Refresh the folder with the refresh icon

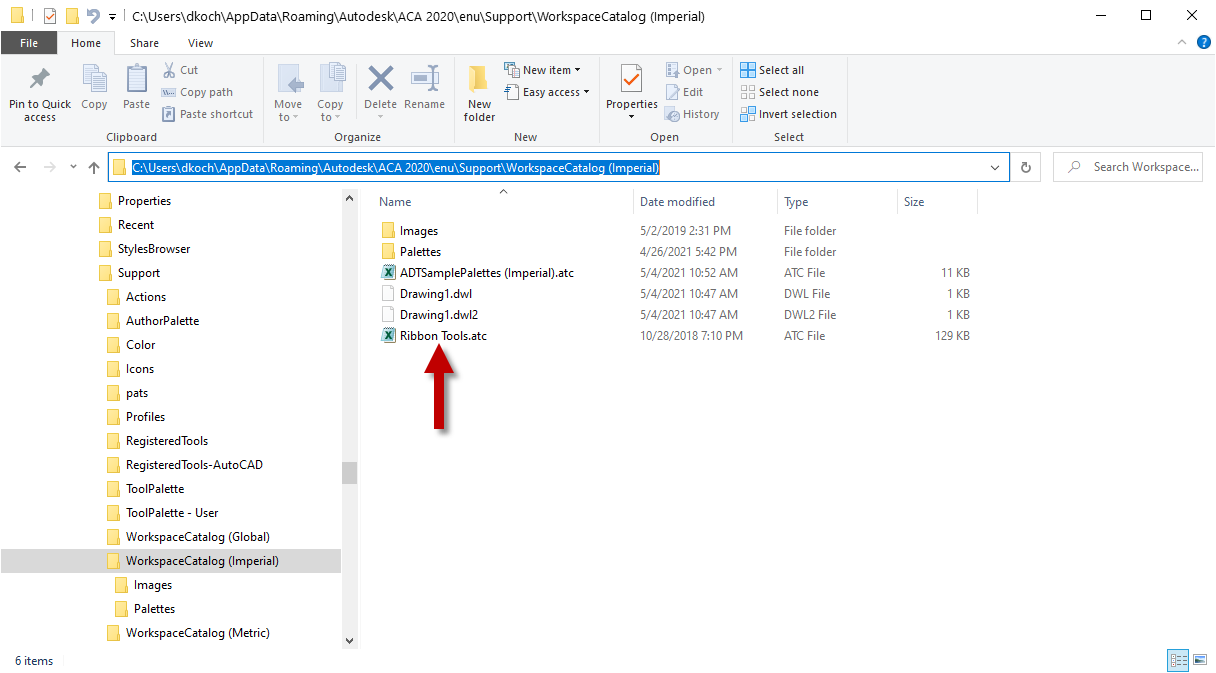click(1026, 166)
